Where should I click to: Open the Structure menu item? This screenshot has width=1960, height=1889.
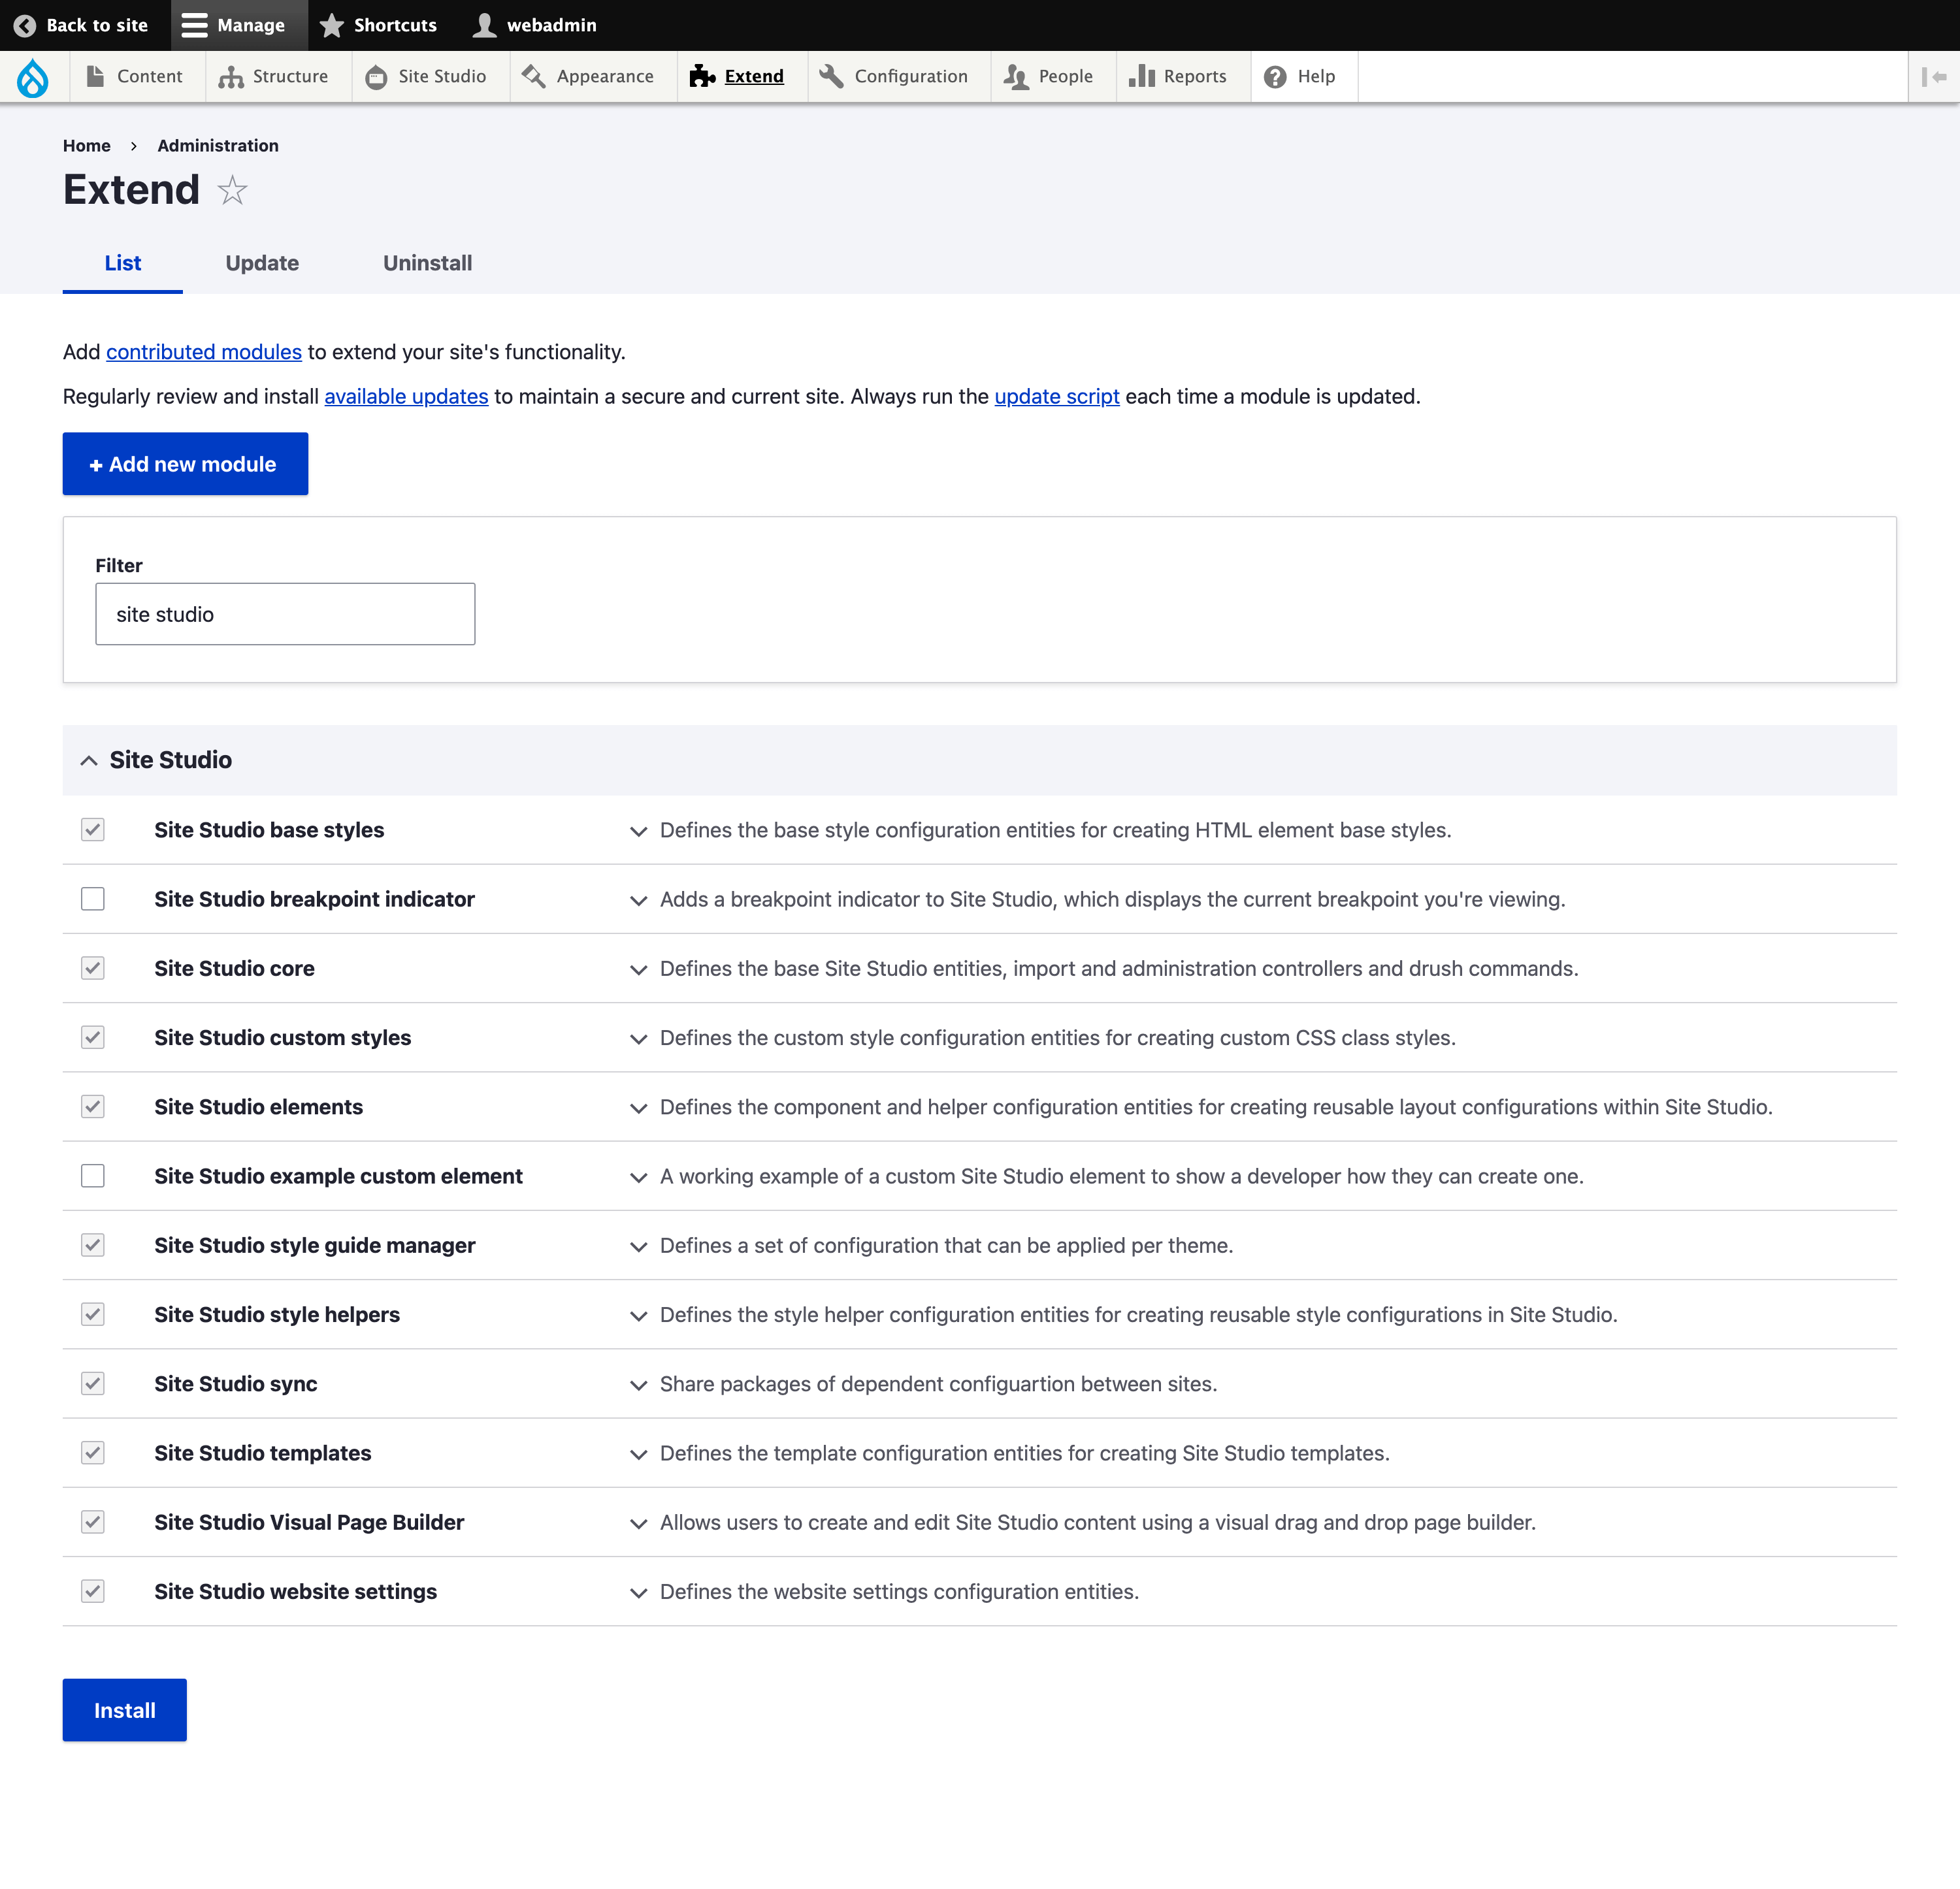(278, 77)
